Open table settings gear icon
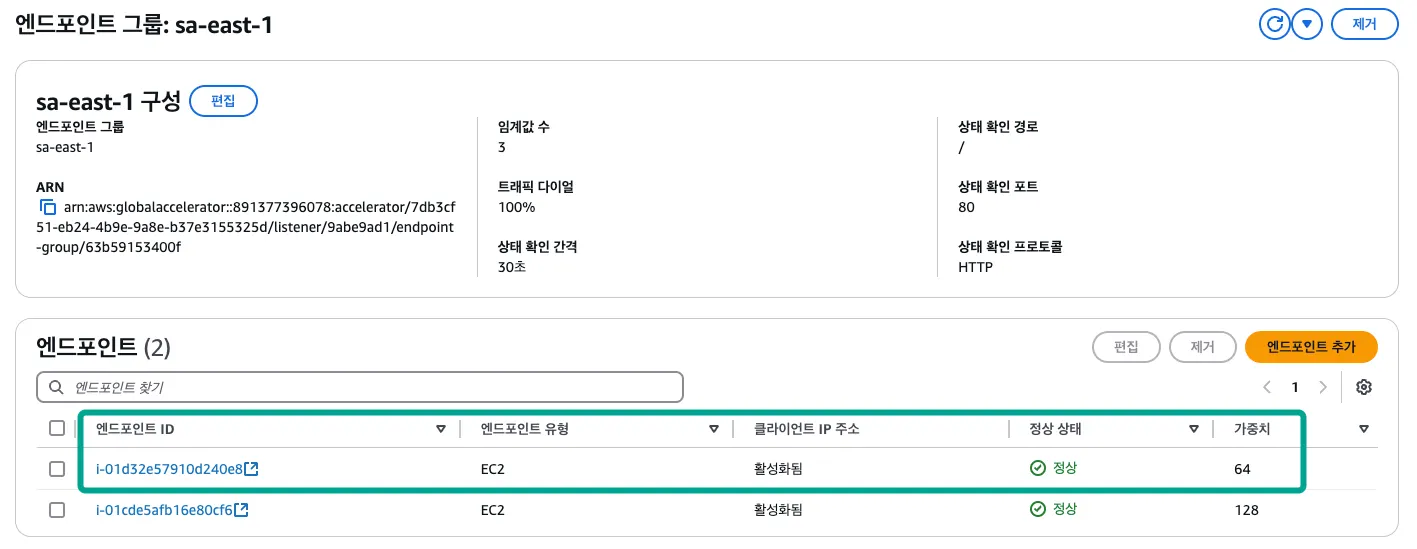Image resolution: width=1417 pixels, height=549 pixels. click(x=1363, y=388)
